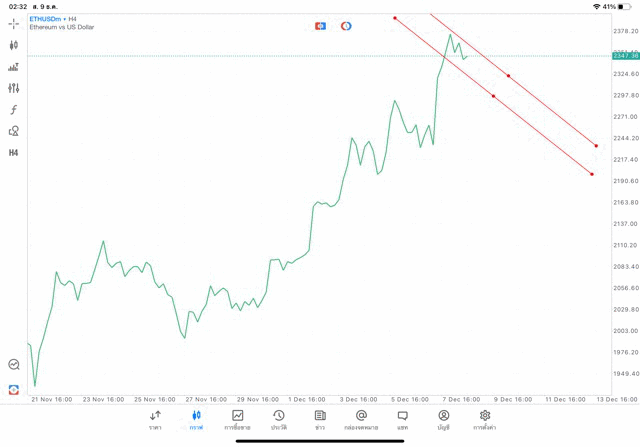Image resolution: width=640 pixels, height=447 pixels.
Task: Tap the red-blue one-click trading icon
Action: coord(14,389)
